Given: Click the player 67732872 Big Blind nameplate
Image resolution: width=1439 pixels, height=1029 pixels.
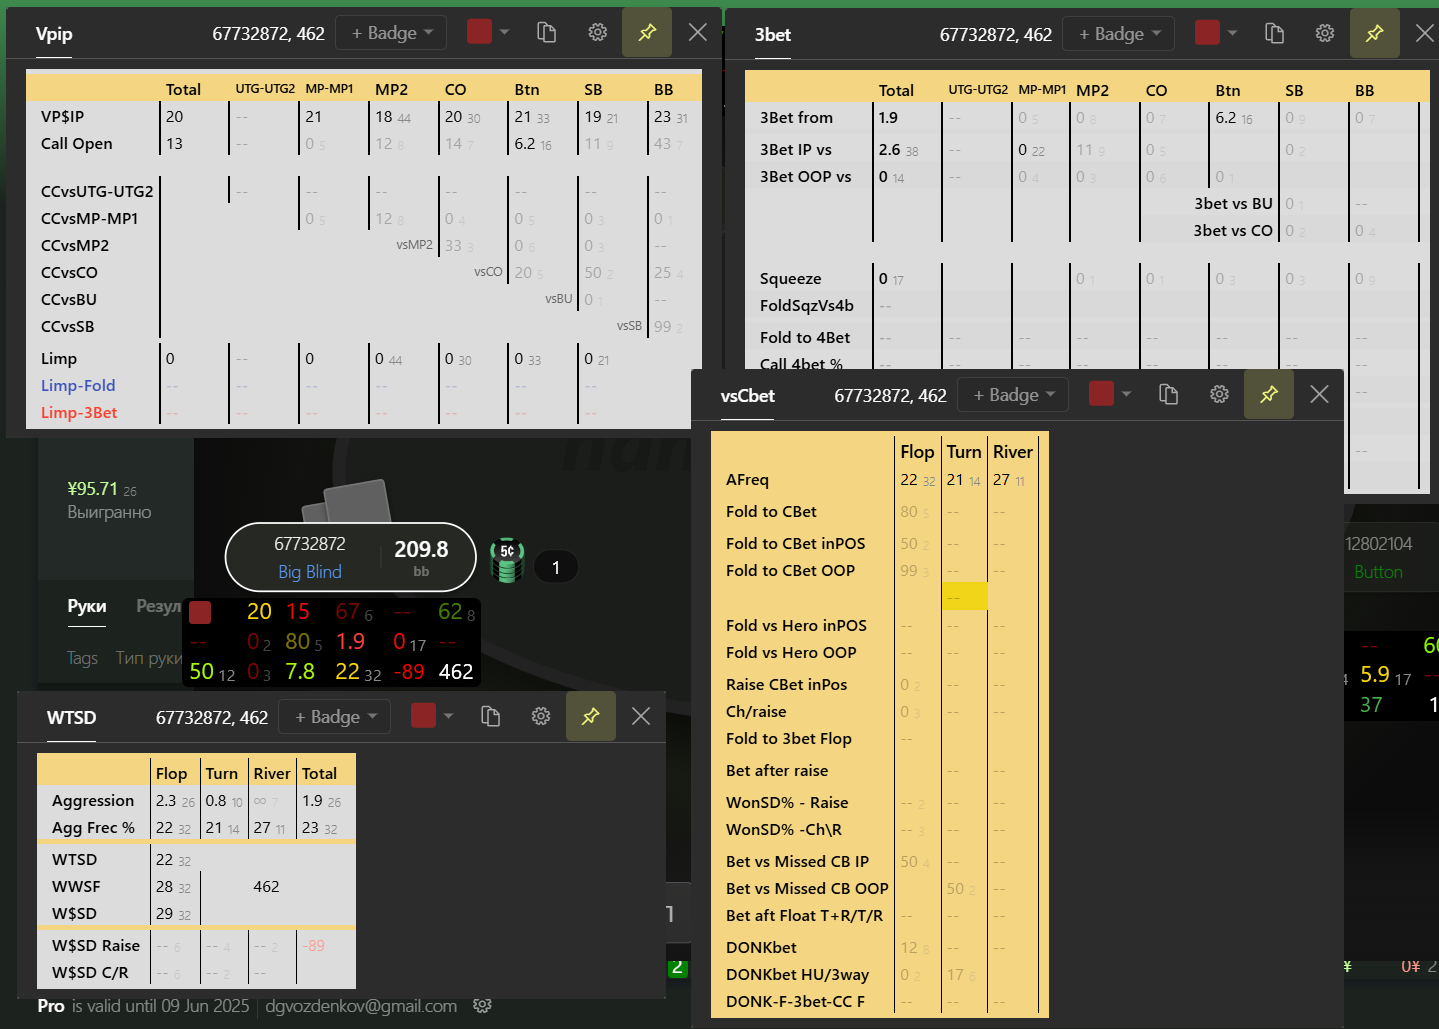Looking at the screenshot, I should (350, 557).
